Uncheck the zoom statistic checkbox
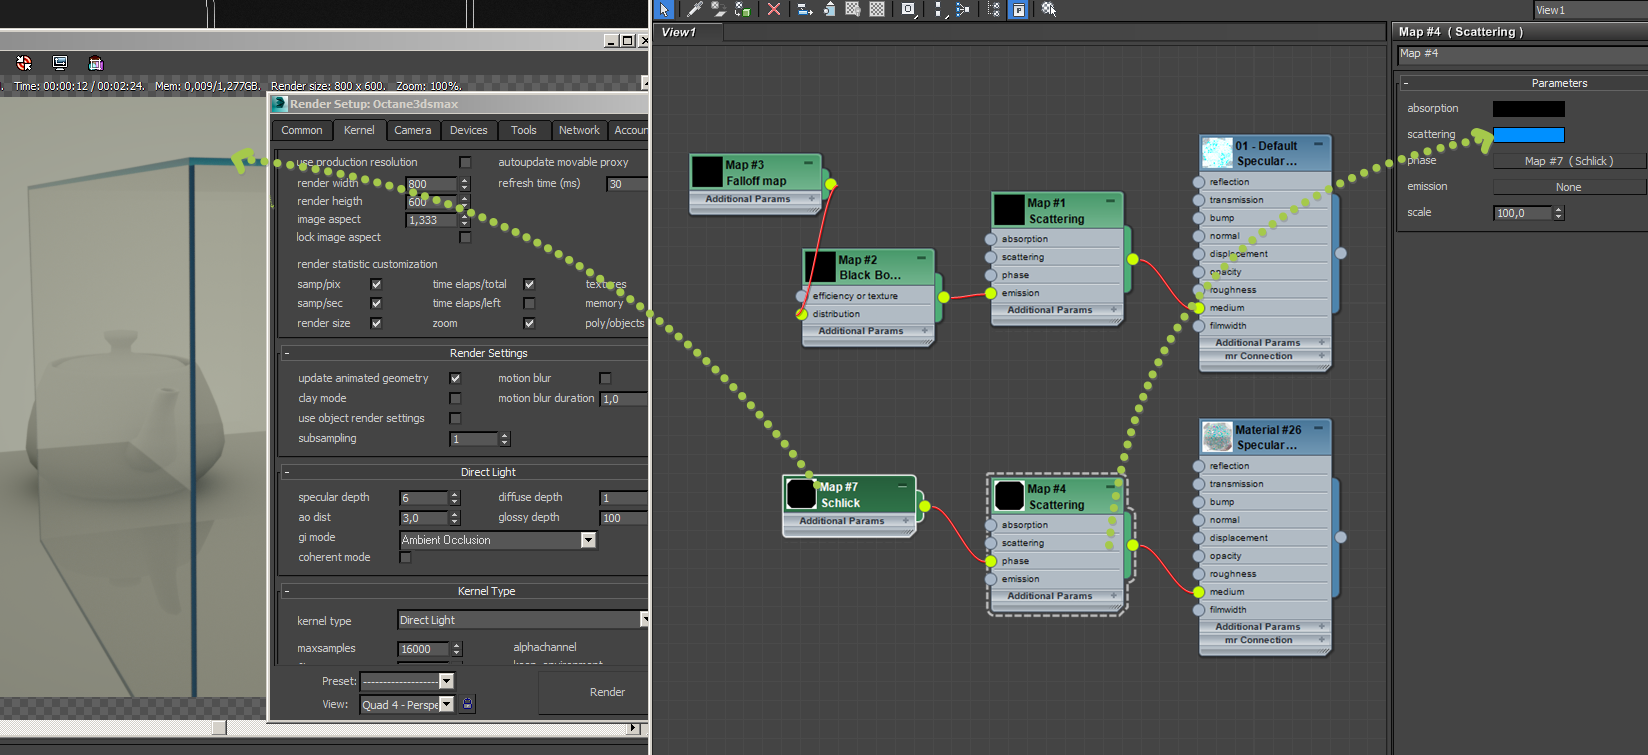 coord(529,323)
